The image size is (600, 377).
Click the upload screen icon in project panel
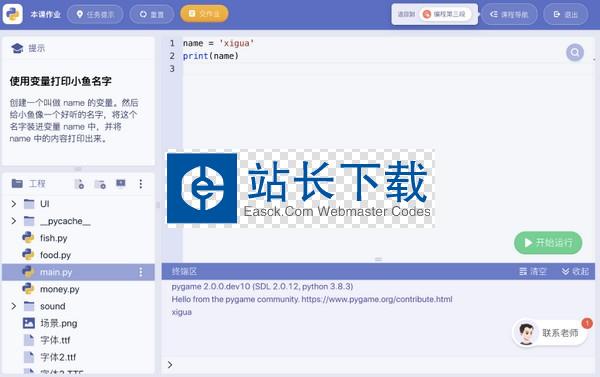pos(121,184)
